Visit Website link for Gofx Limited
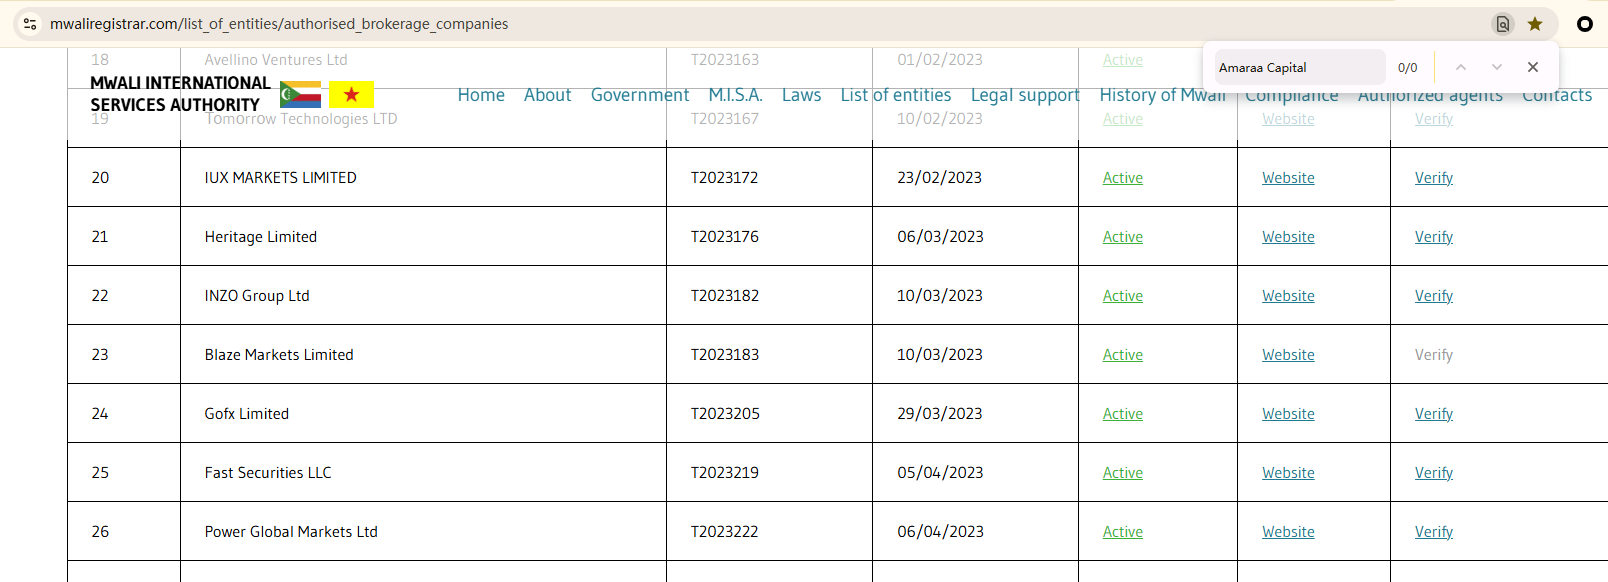This screenshot has width=1608, height=582. pos(1288,414)
